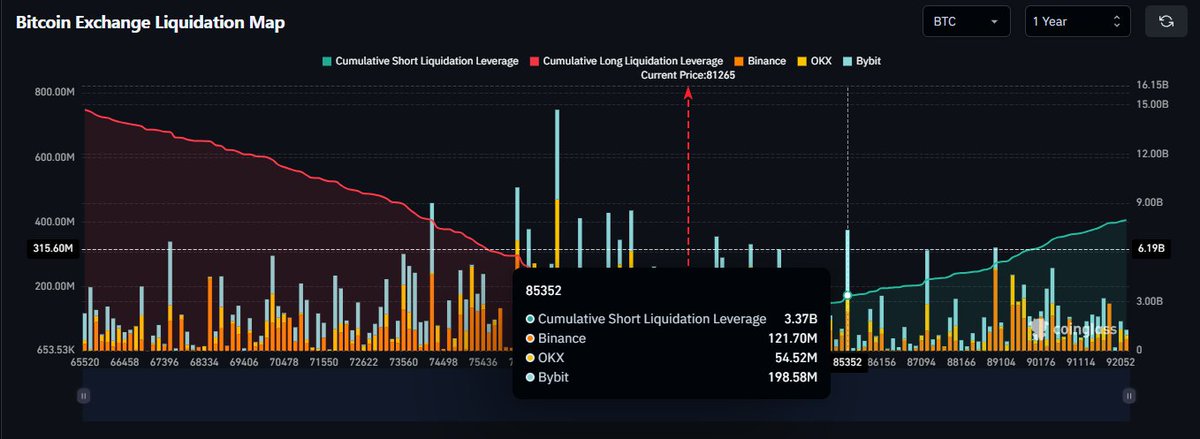Click the 65520 x-axis price label
Viewport: 1200px width, 439px height.
point(84,362)
